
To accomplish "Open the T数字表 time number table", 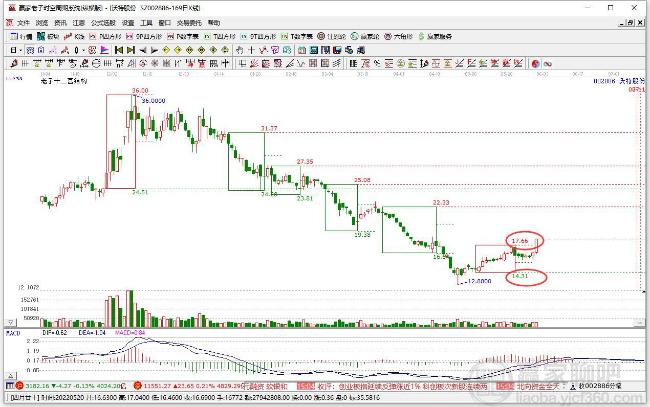I will click(x=297, y=36).
